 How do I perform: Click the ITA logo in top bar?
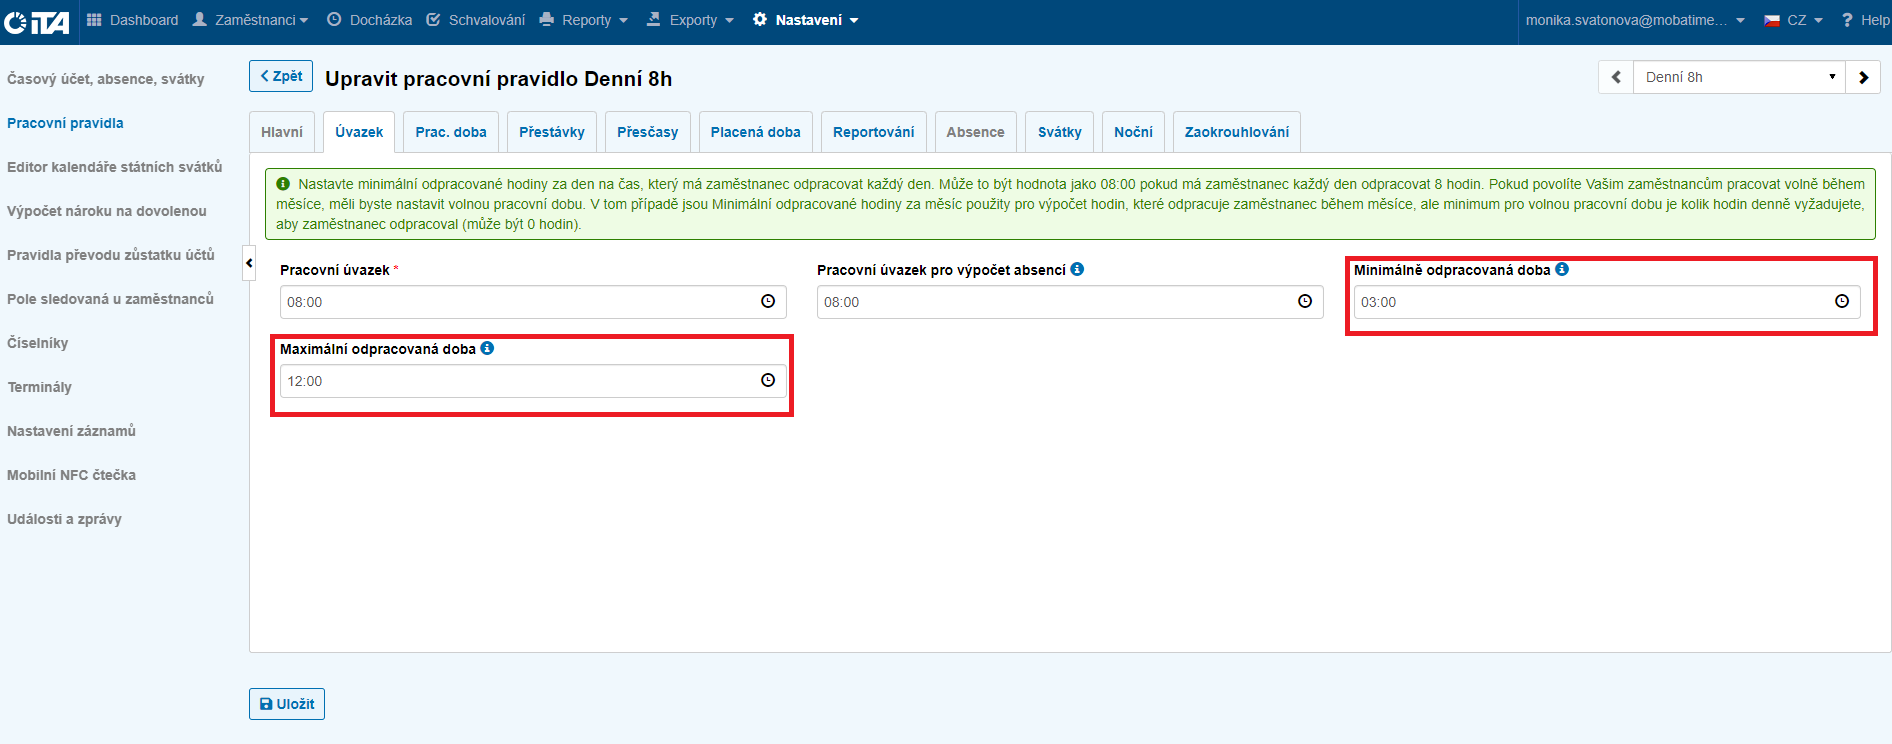[x=37, y=21]
